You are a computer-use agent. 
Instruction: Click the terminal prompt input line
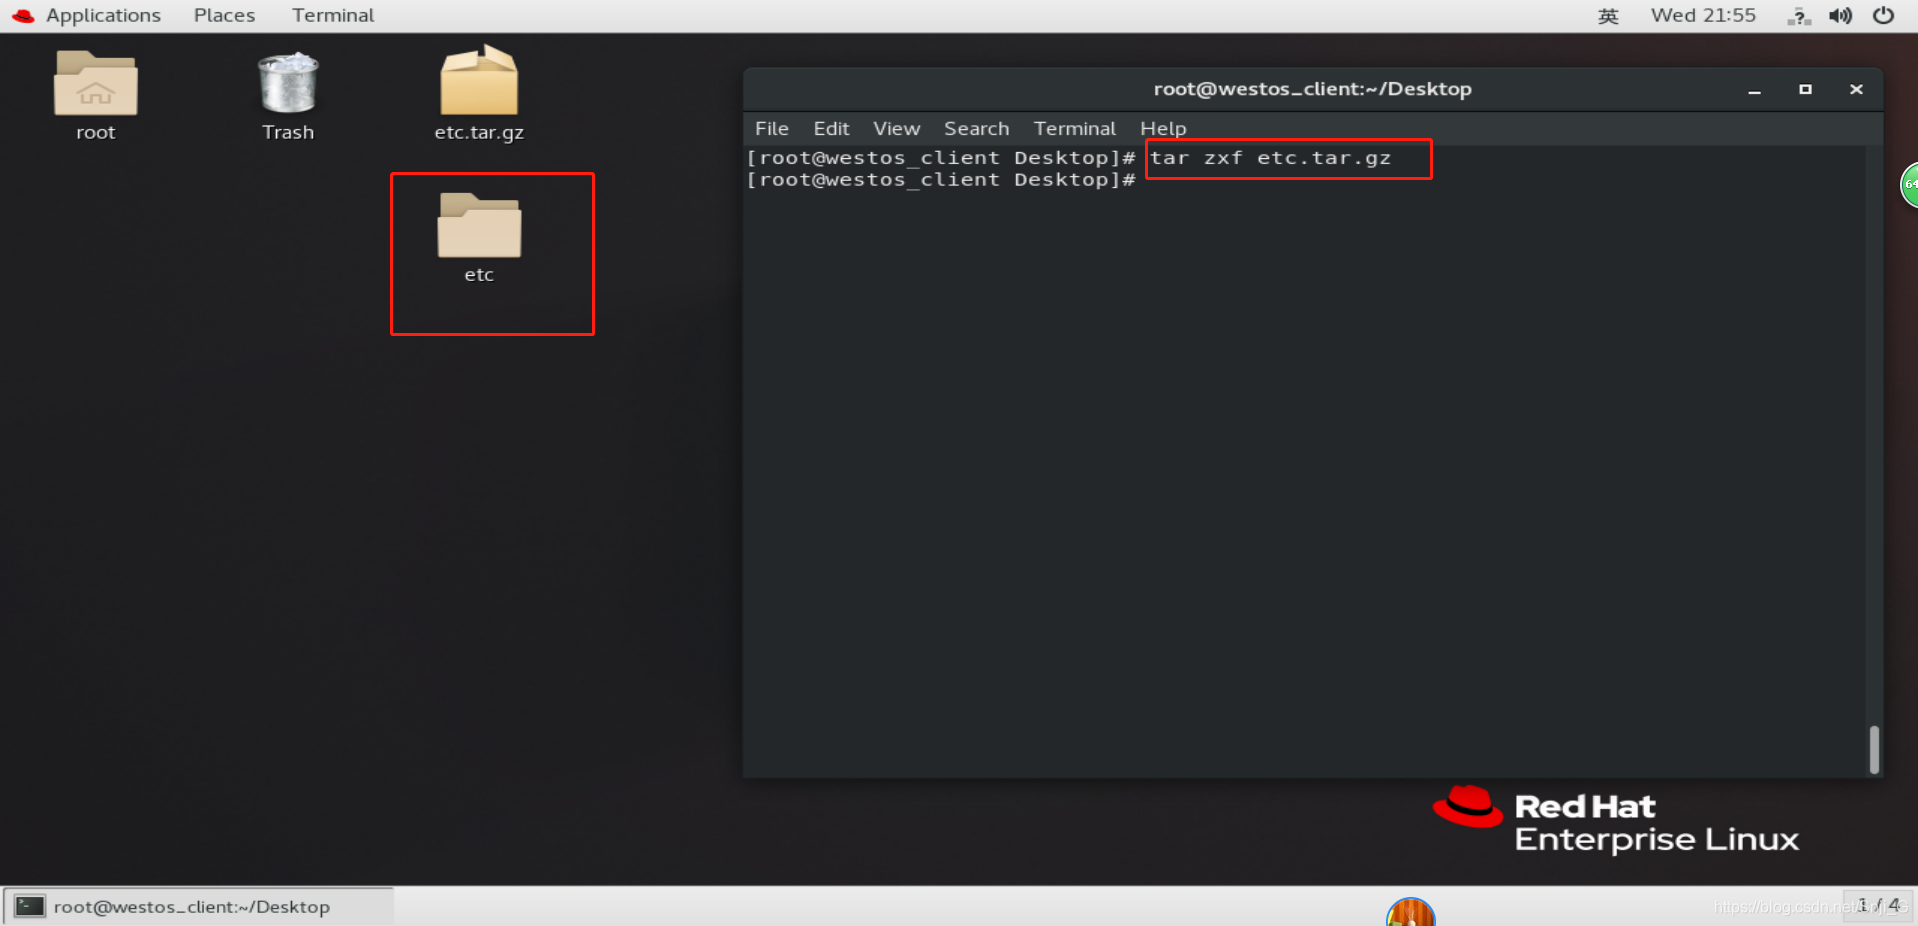coord(1305,180)
